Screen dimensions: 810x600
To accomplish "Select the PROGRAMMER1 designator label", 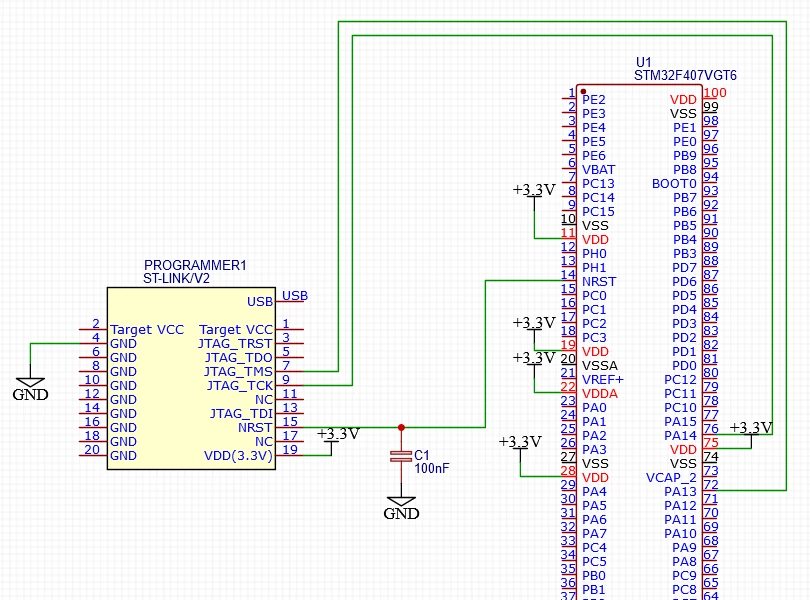I will point(195,265).
